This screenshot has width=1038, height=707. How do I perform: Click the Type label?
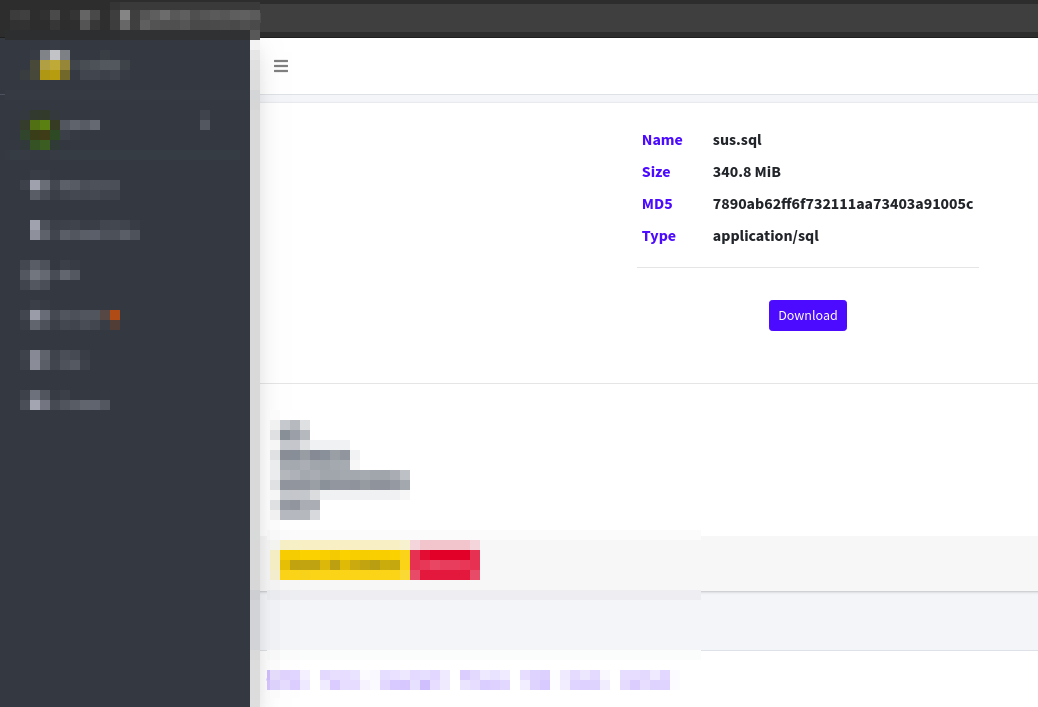point(659,236)
